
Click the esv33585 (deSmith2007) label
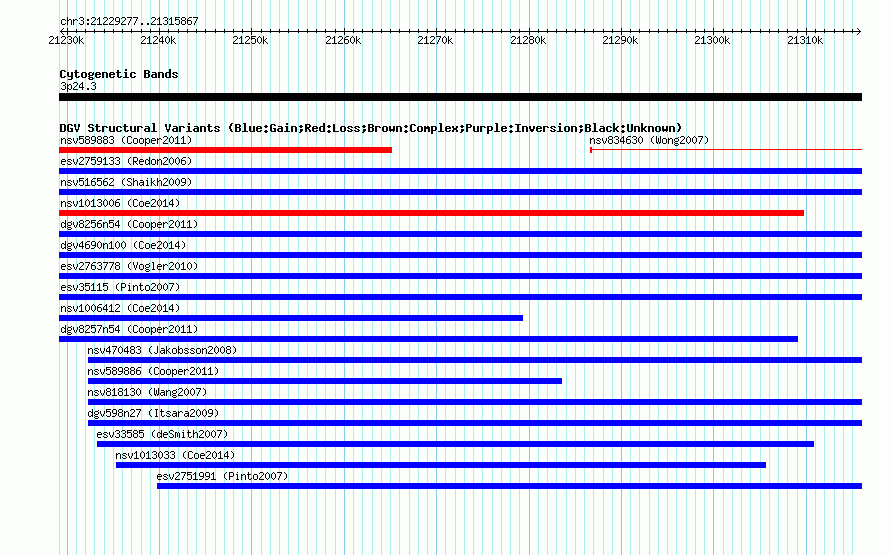(x=162, y=434)
